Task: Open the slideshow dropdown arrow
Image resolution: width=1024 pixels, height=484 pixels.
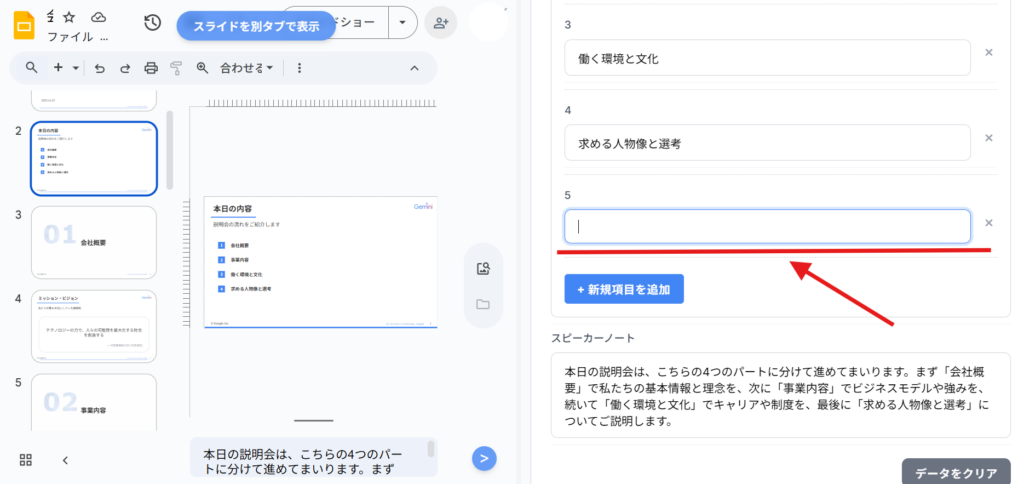Action: [x=402, y=22]
